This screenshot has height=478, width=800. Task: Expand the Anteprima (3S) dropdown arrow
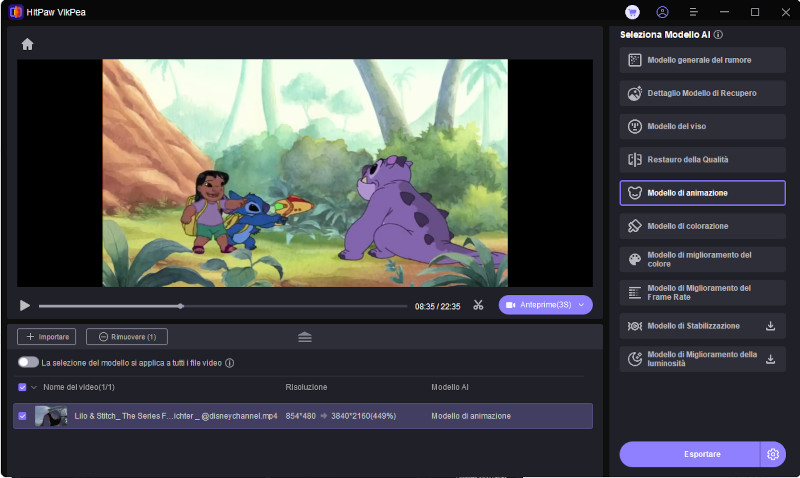[x=582, y=305]
